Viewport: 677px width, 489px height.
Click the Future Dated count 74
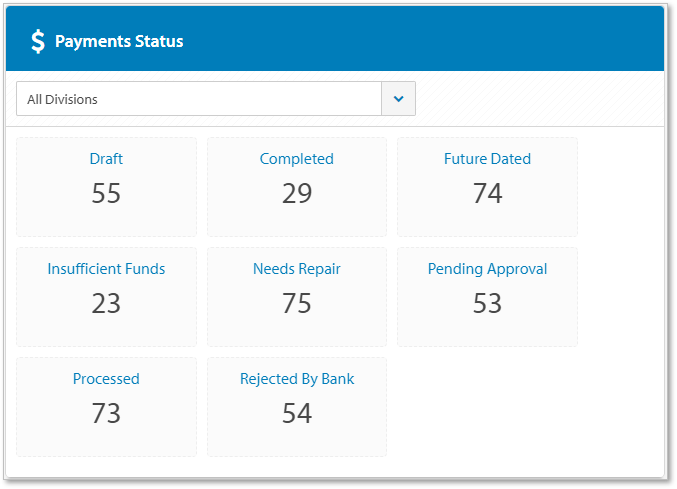(487, 193)
